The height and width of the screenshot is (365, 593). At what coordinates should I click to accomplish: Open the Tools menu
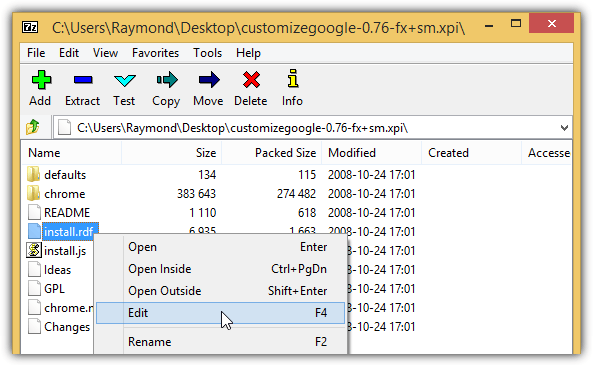(207, 53)
